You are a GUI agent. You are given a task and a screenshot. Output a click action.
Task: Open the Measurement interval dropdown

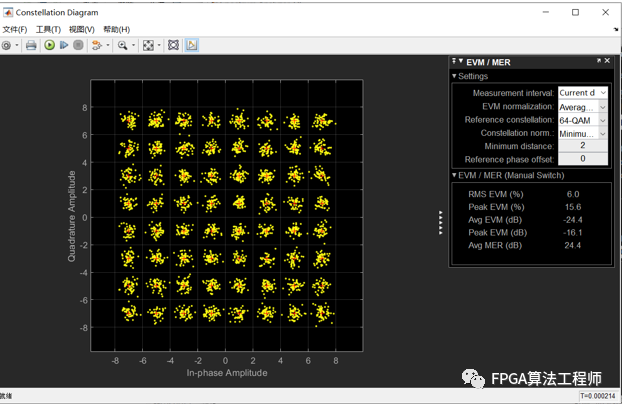click(582, 93)
